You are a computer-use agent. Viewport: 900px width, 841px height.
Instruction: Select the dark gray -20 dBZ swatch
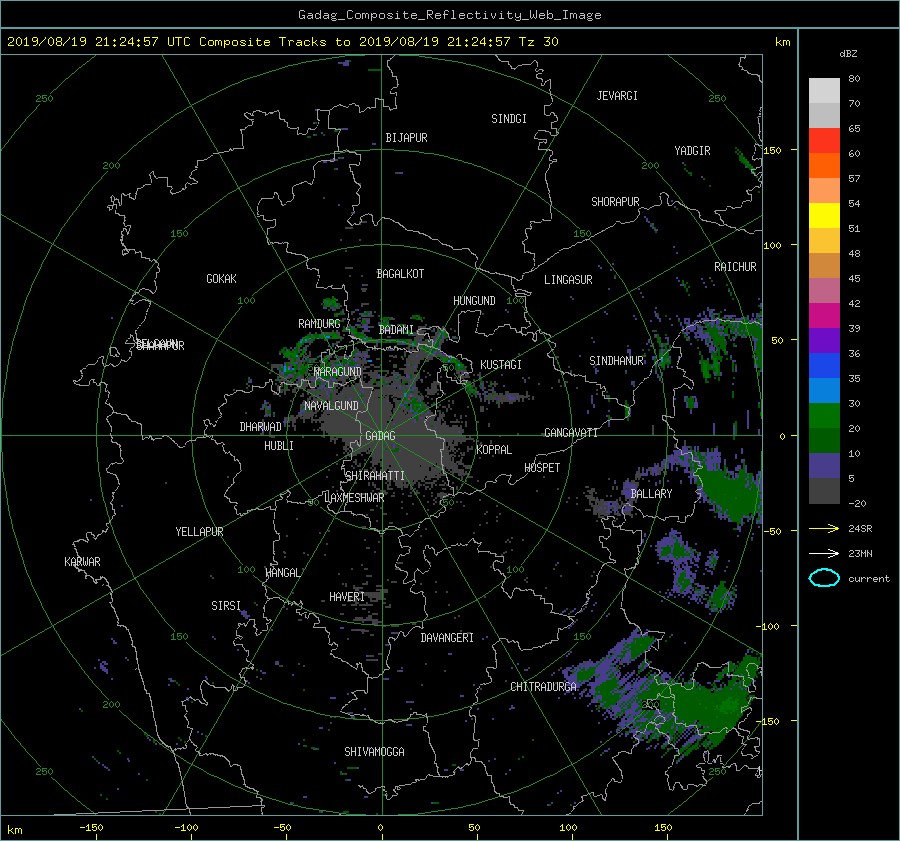click(824, 491)
